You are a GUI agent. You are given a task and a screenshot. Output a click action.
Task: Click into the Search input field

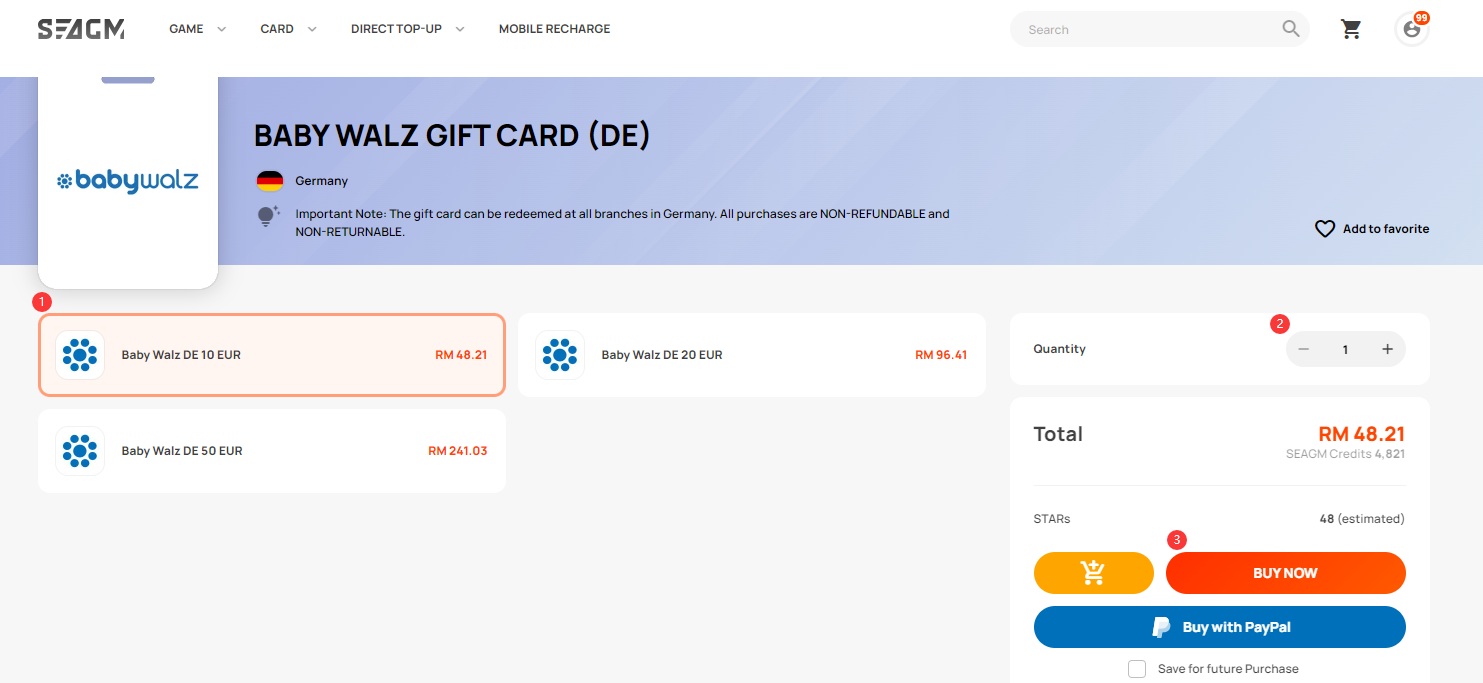[1150, 29]
